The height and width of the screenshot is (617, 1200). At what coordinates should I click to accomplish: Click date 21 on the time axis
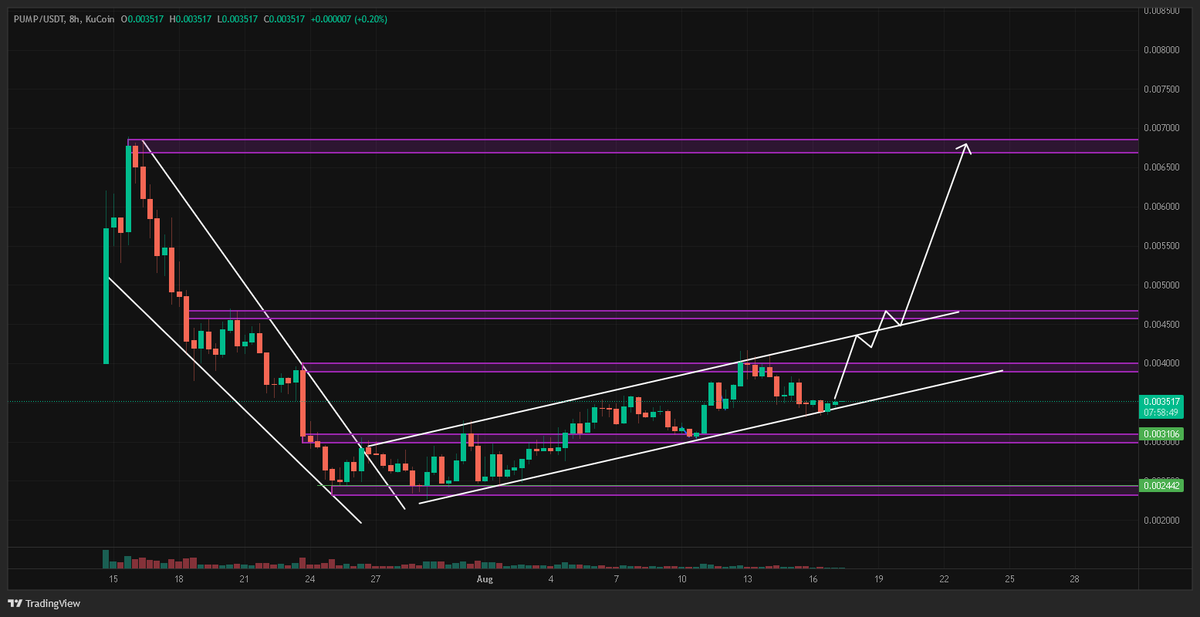coord(244,579)
